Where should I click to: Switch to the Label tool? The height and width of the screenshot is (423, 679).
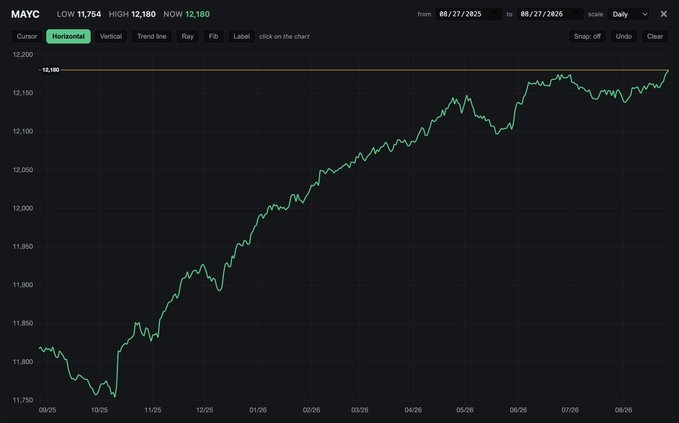pos(242,36)
